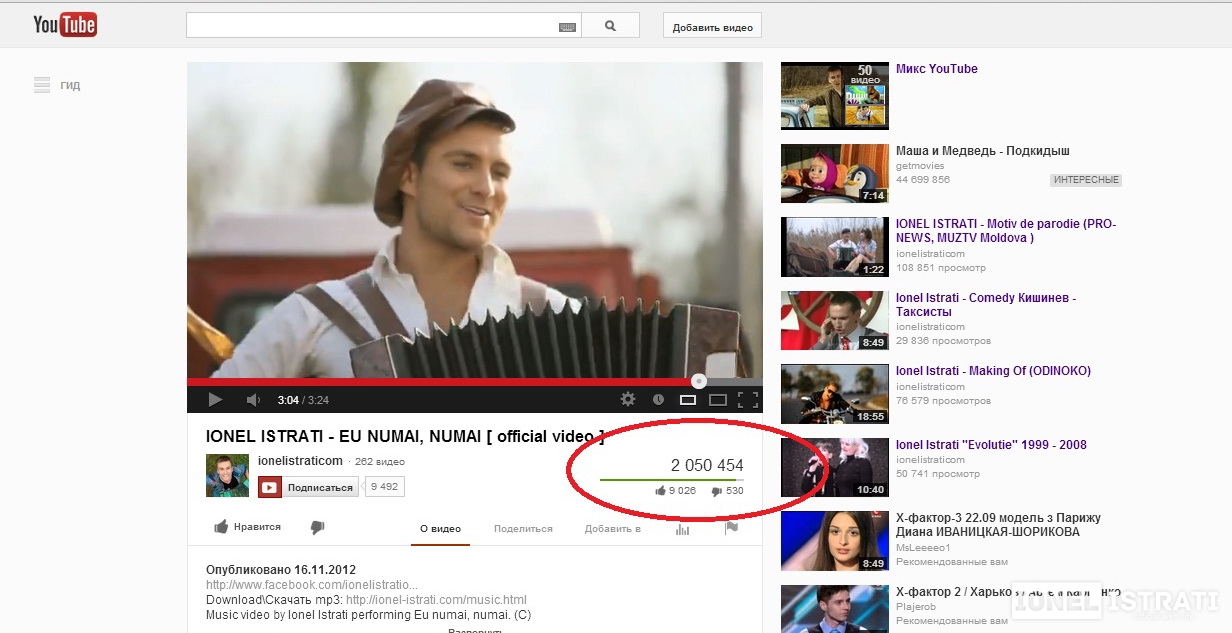Report the video using flag icon
The width and height of the screenshot is (1232, 633).
[x=731, y=528]
